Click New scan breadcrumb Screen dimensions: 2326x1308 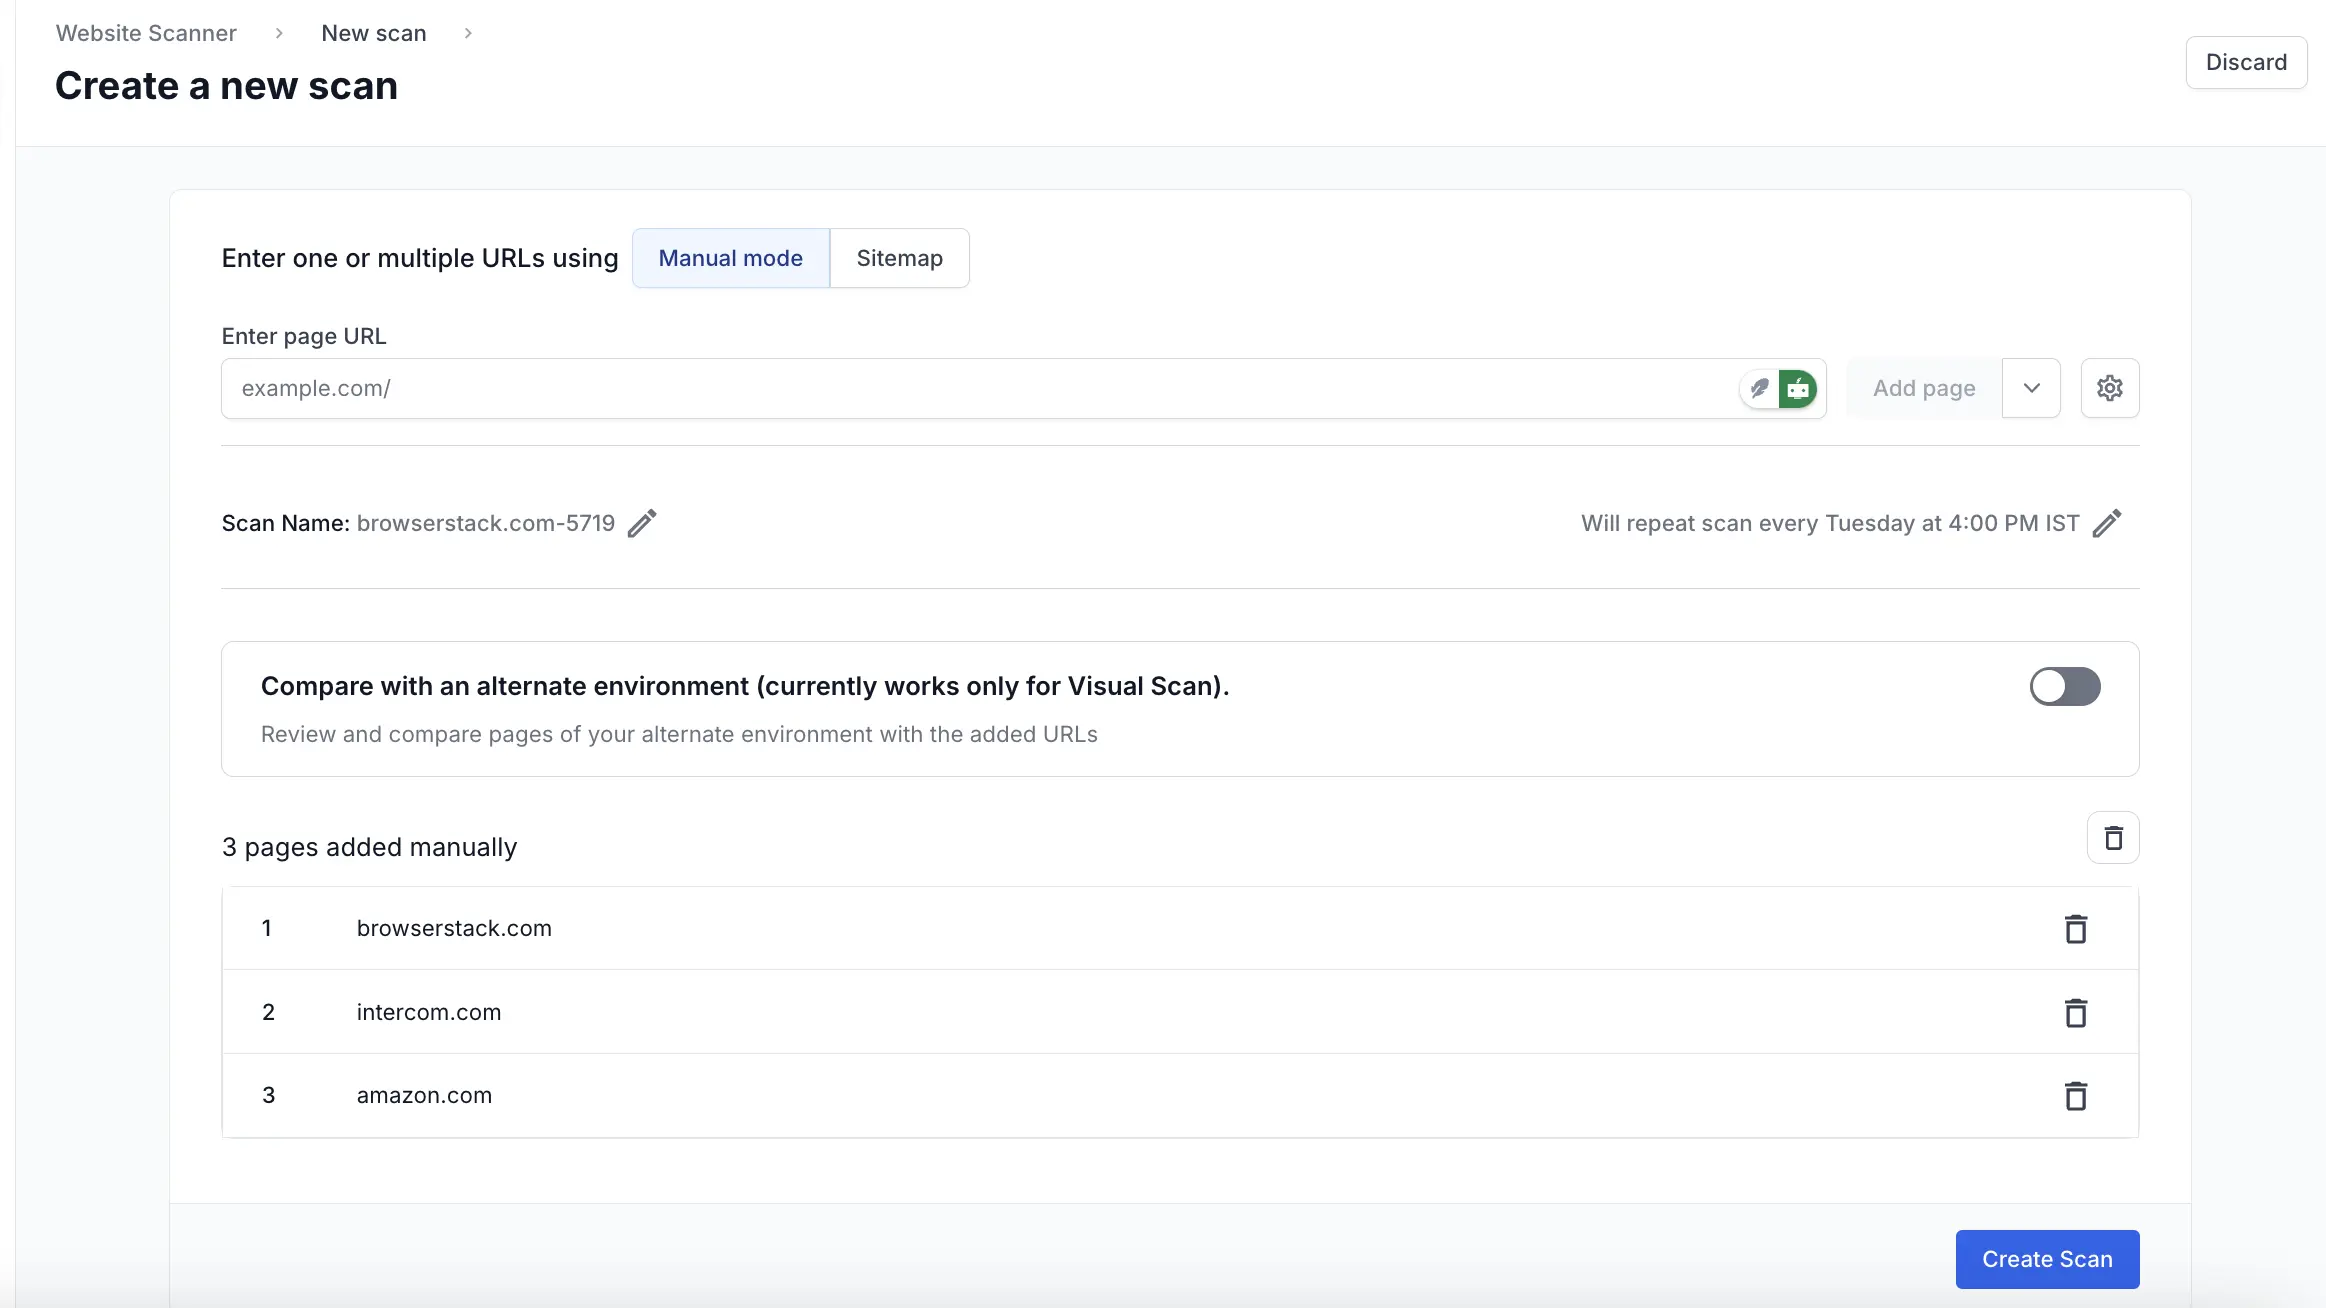point(373,33)
